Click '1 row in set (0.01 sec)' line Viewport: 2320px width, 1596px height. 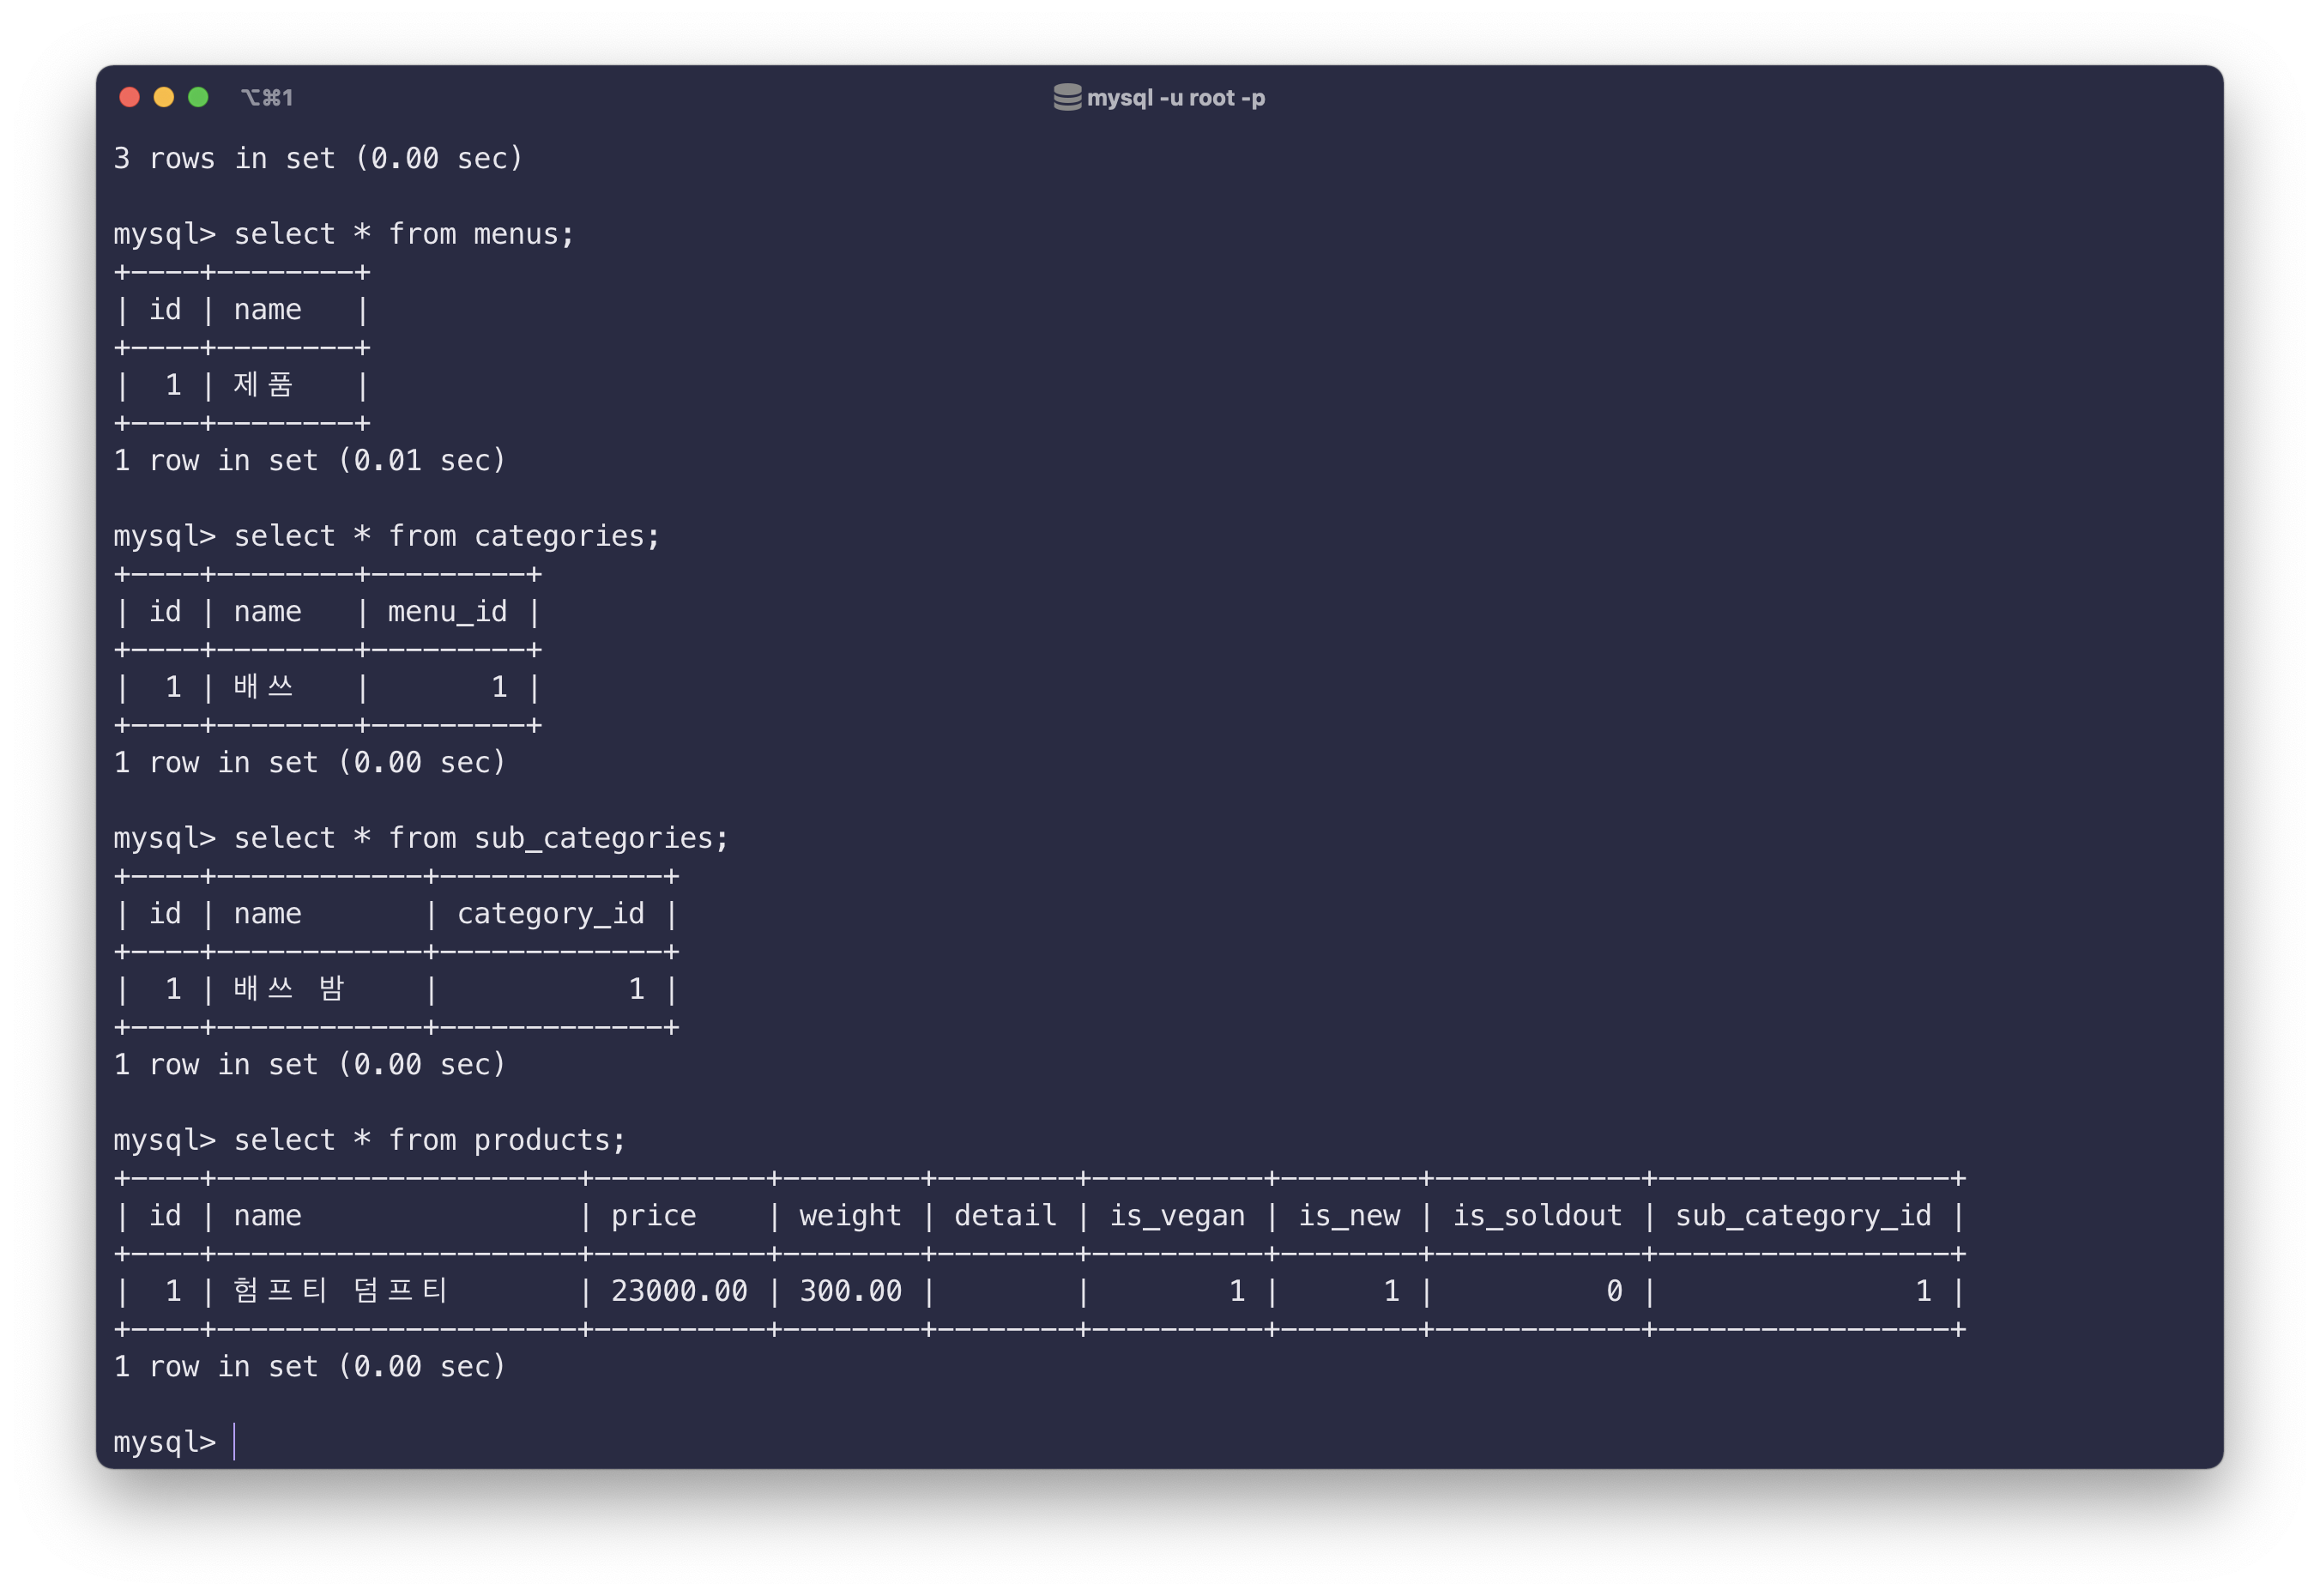tap(310, 461)
